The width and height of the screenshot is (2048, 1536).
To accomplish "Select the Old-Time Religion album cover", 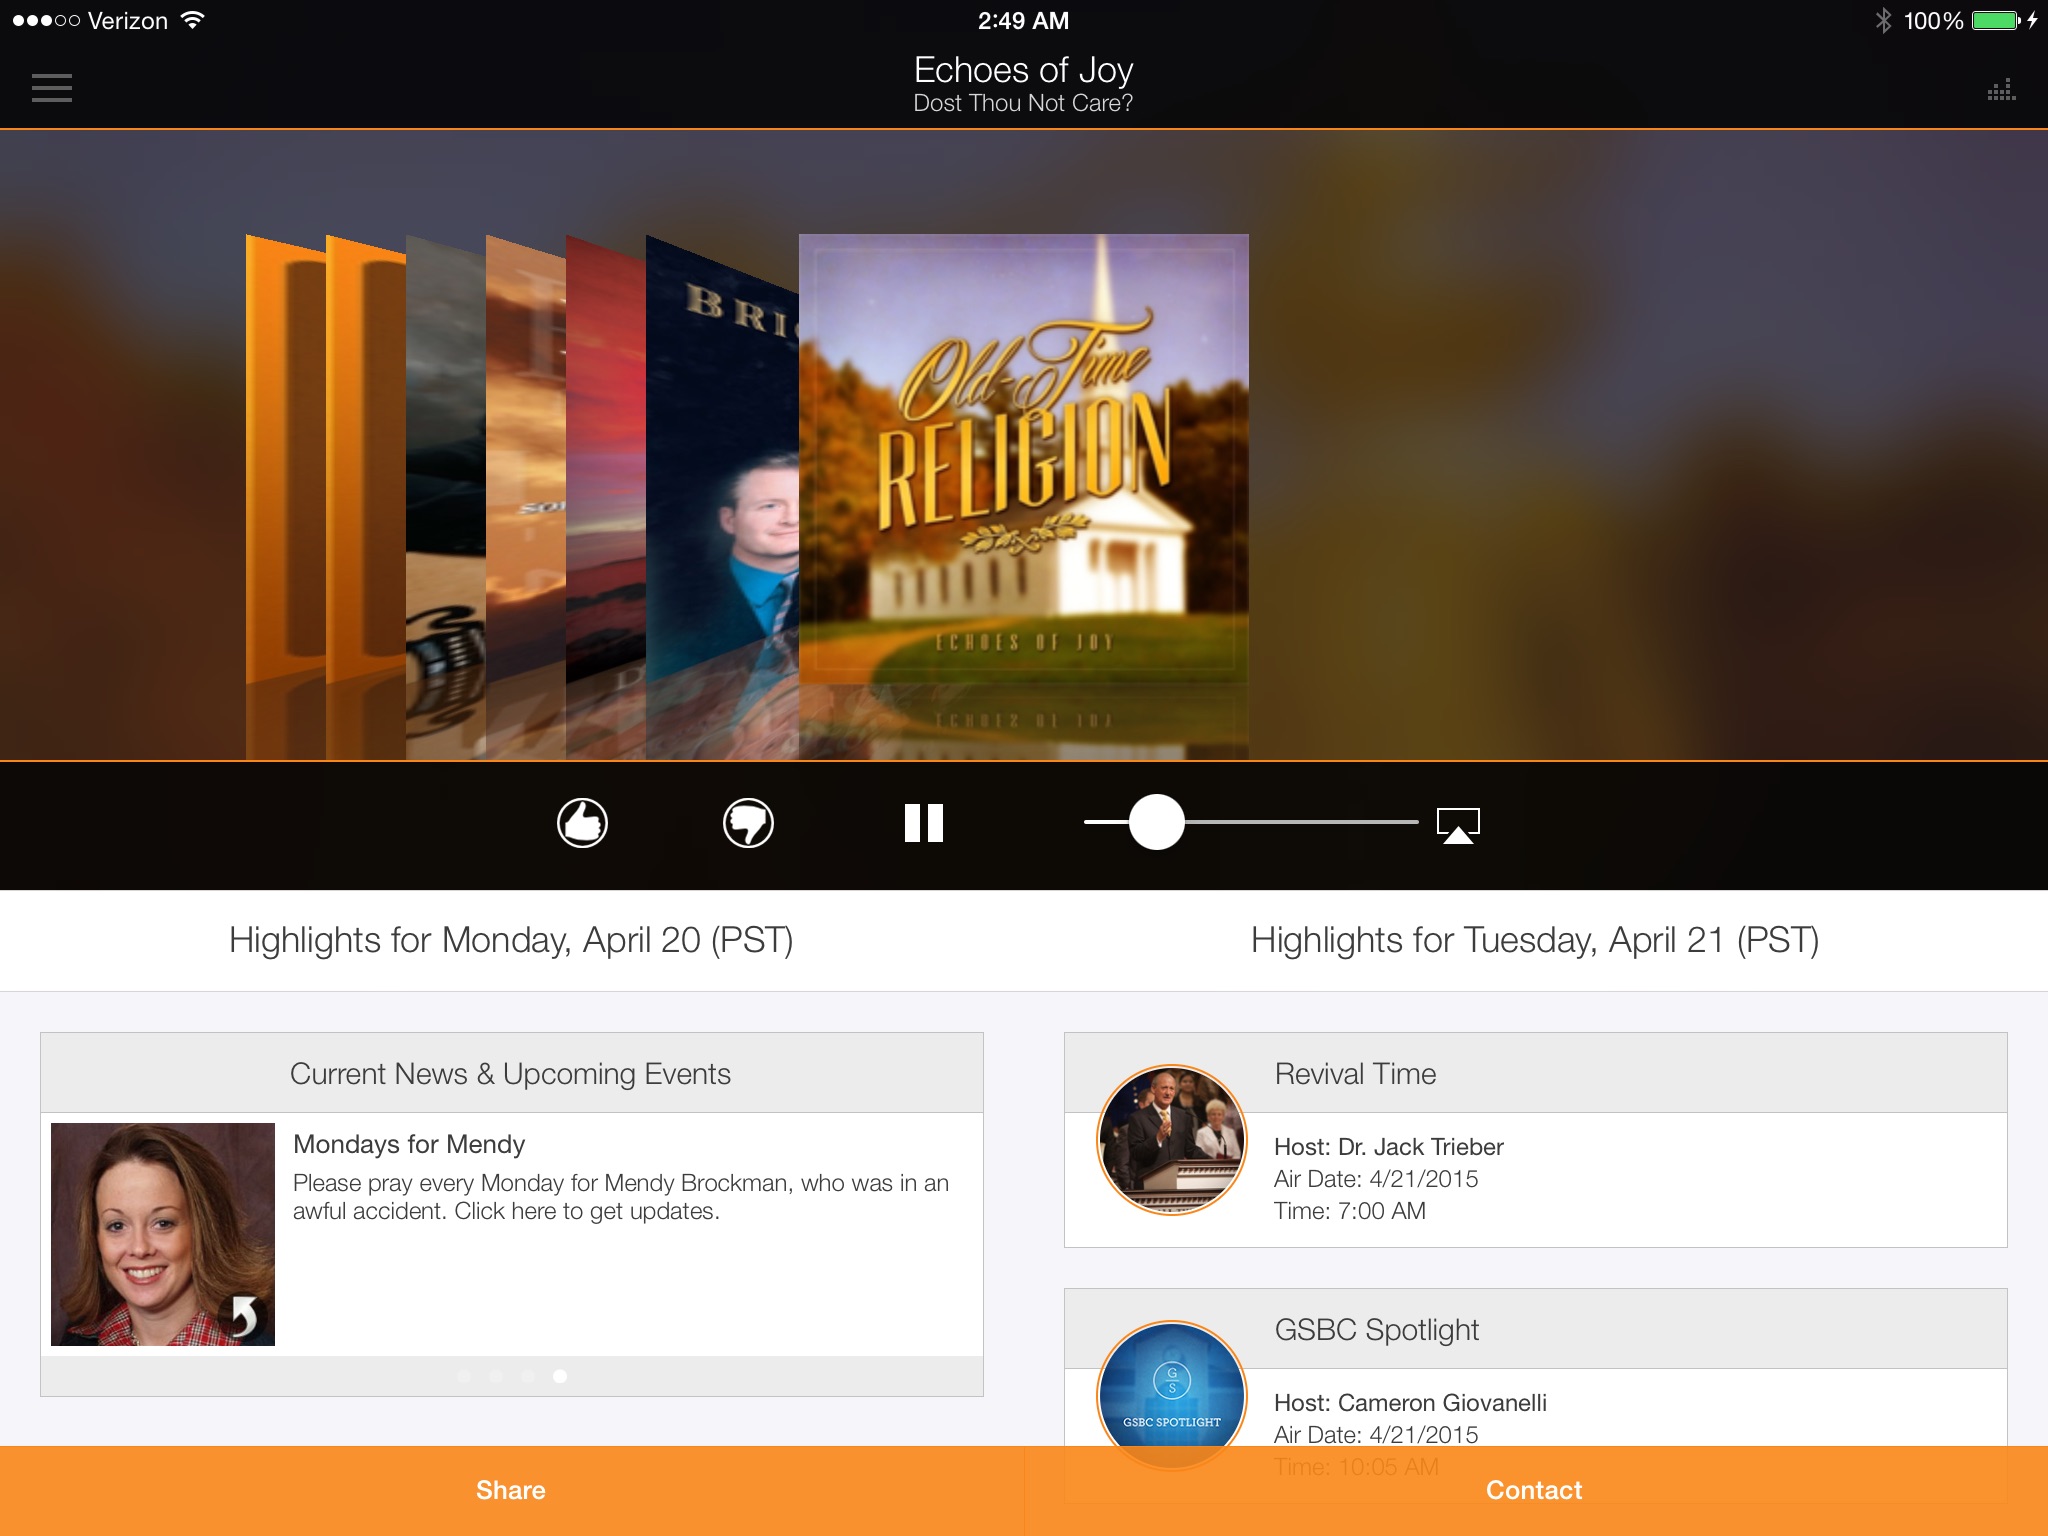I will [x=1023, y=458].
